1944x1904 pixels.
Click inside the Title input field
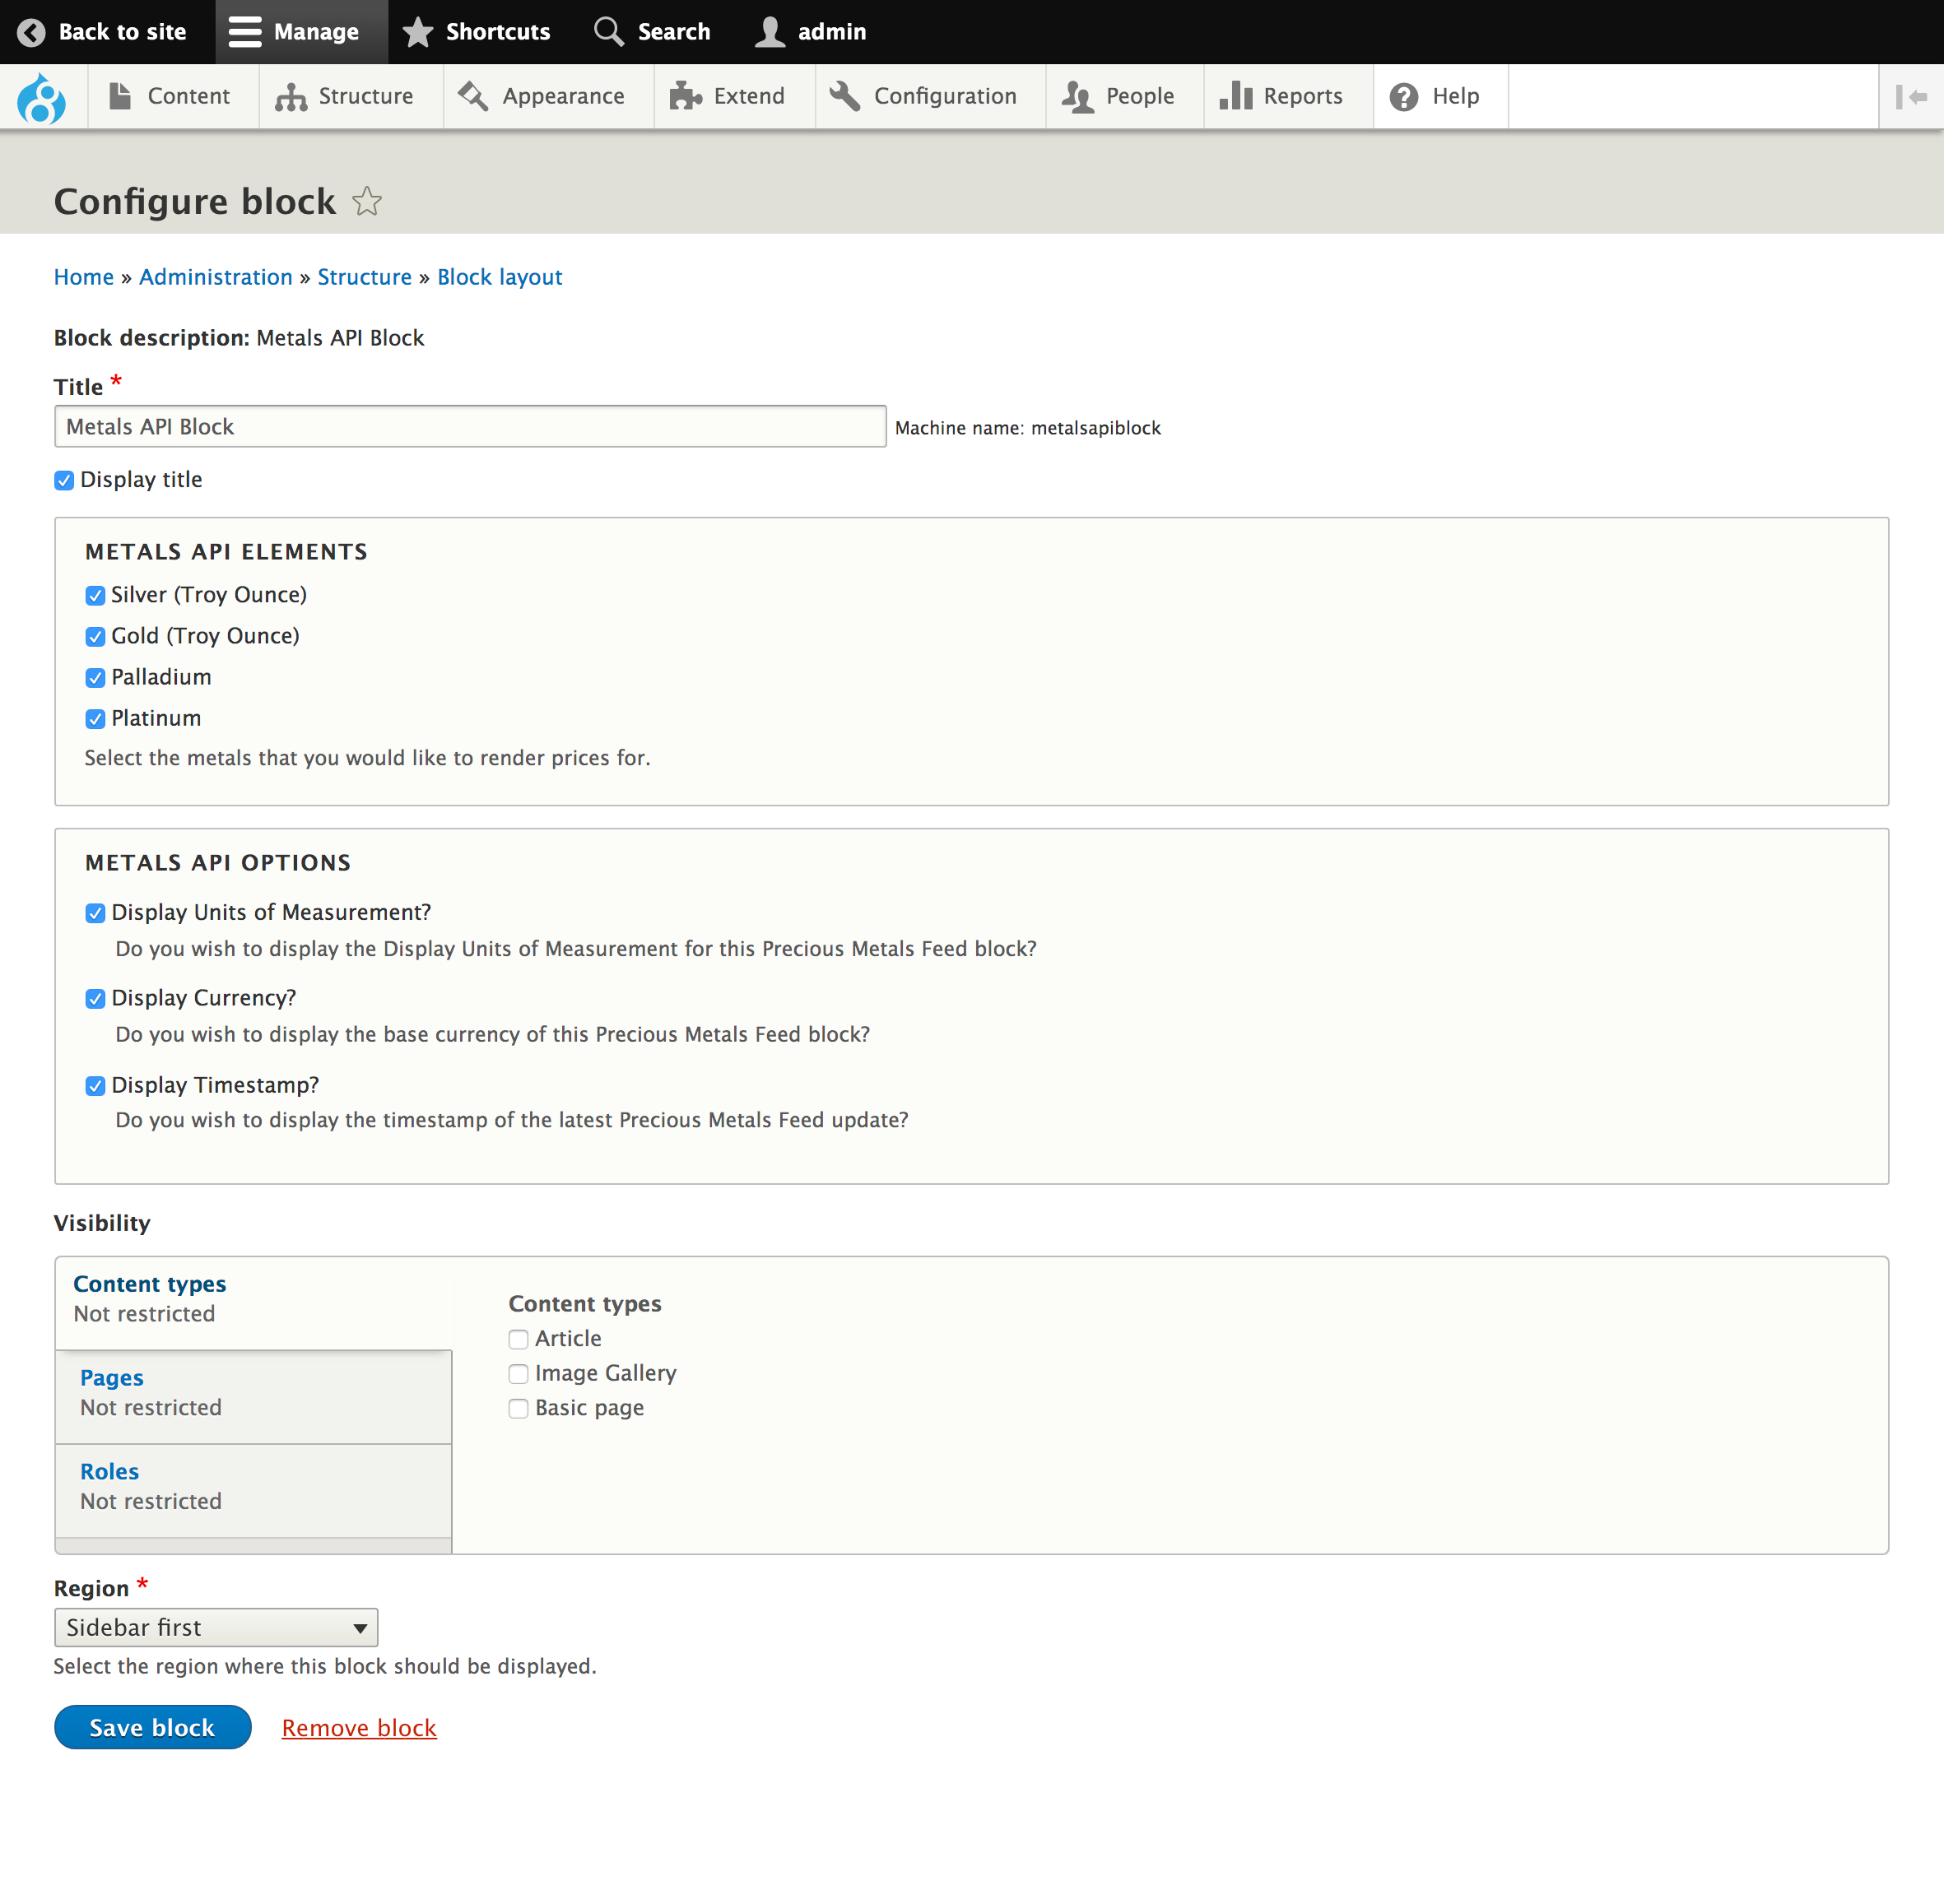coord(470,426)
